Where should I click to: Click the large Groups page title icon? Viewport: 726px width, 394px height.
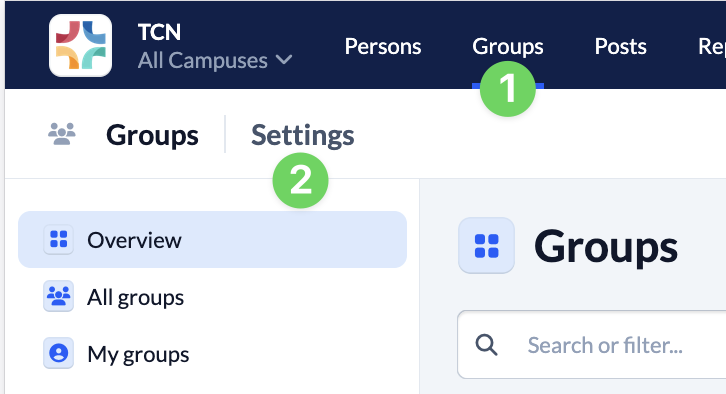[x=486, y=245]
